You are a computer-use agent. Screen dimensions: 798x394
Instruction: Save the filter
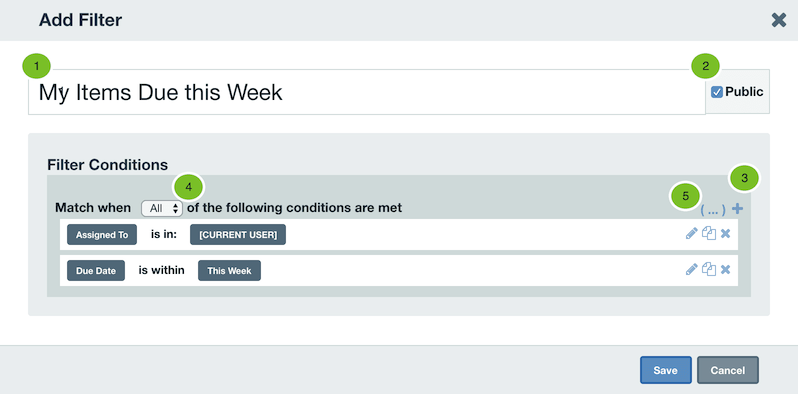click(666, 370)
